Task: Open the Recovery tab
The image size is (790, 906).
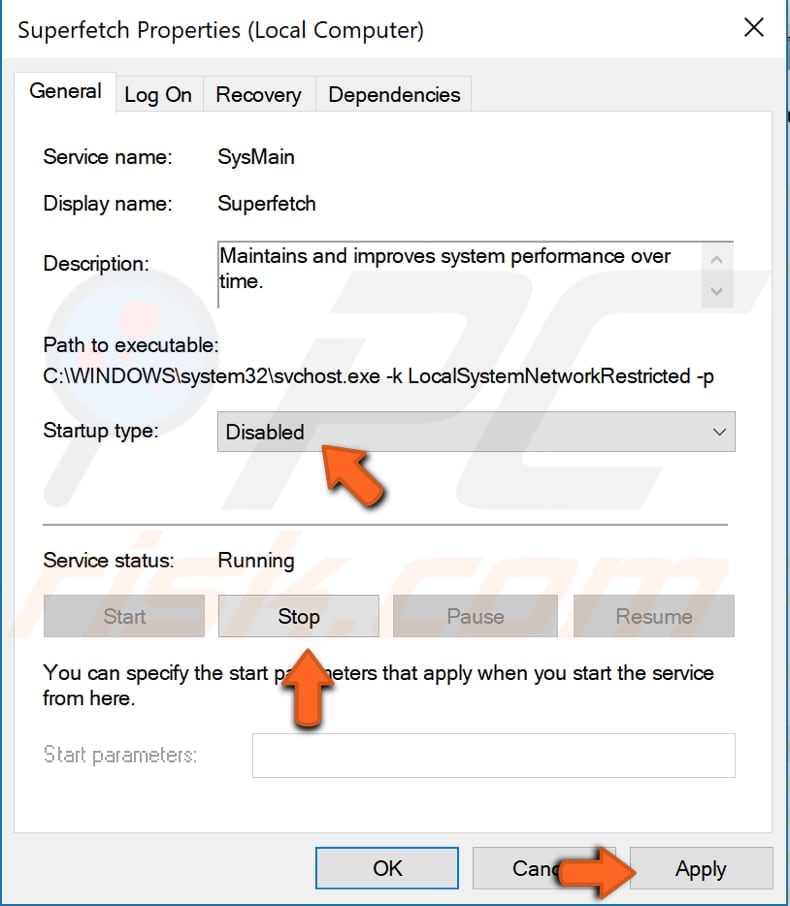Action: coord(258,94)
